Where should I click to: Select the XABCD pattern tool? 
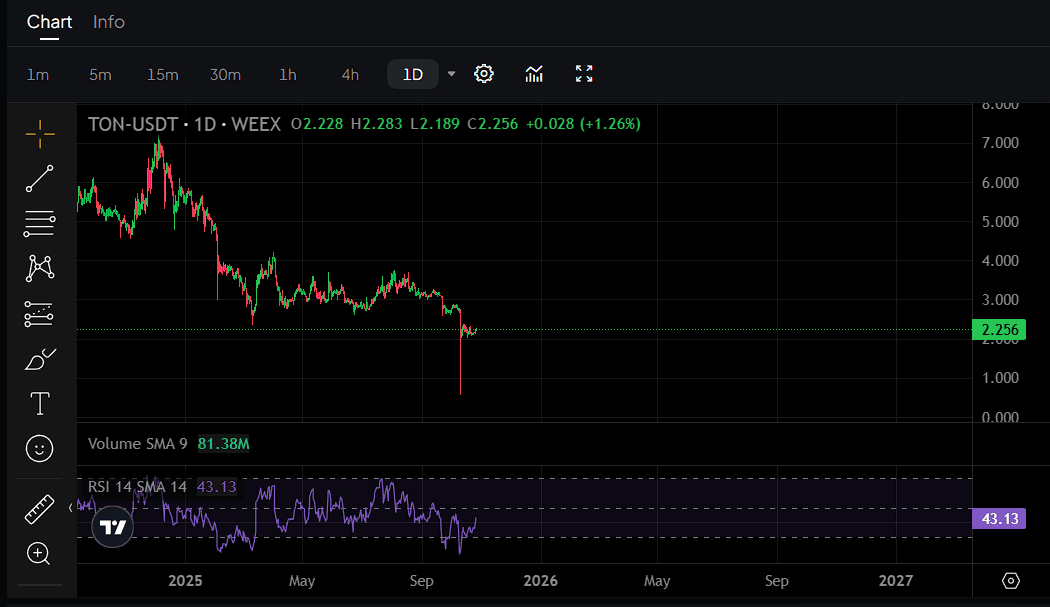[x=39, y=268]
